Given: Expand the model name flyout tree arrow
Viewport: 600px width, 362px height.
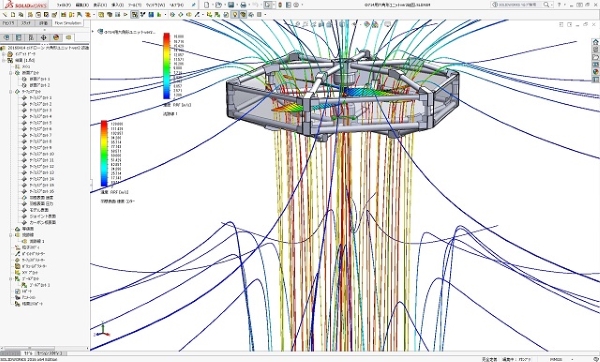Looking at the screenshot, I should tap(94, 31).
